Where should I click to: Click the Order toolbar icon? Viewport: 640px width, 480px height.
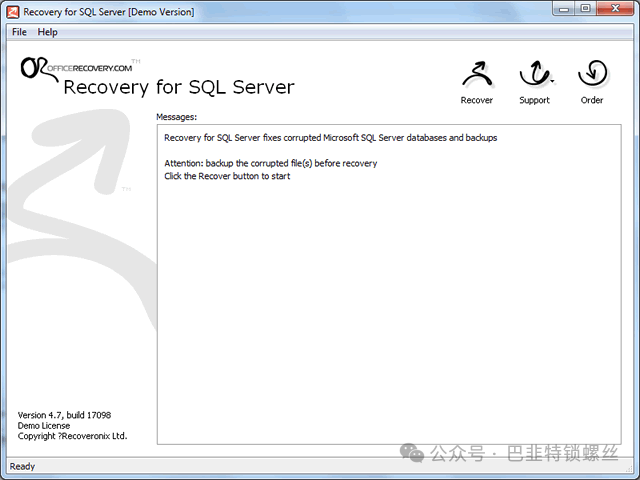[592, 75]
